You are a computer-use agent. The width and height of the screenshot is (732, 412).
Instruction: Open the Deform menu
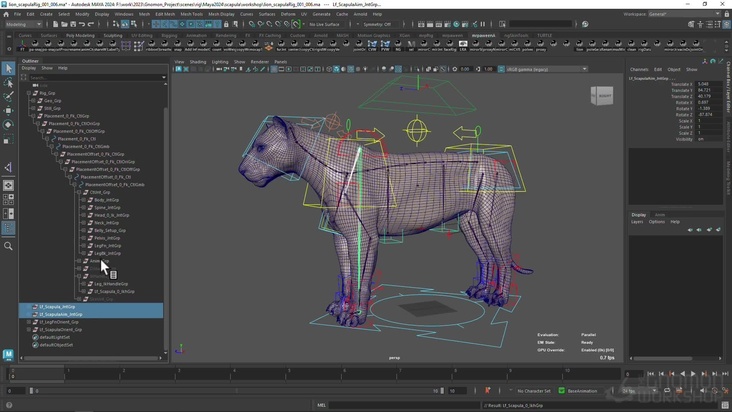[x=288, y=14]
